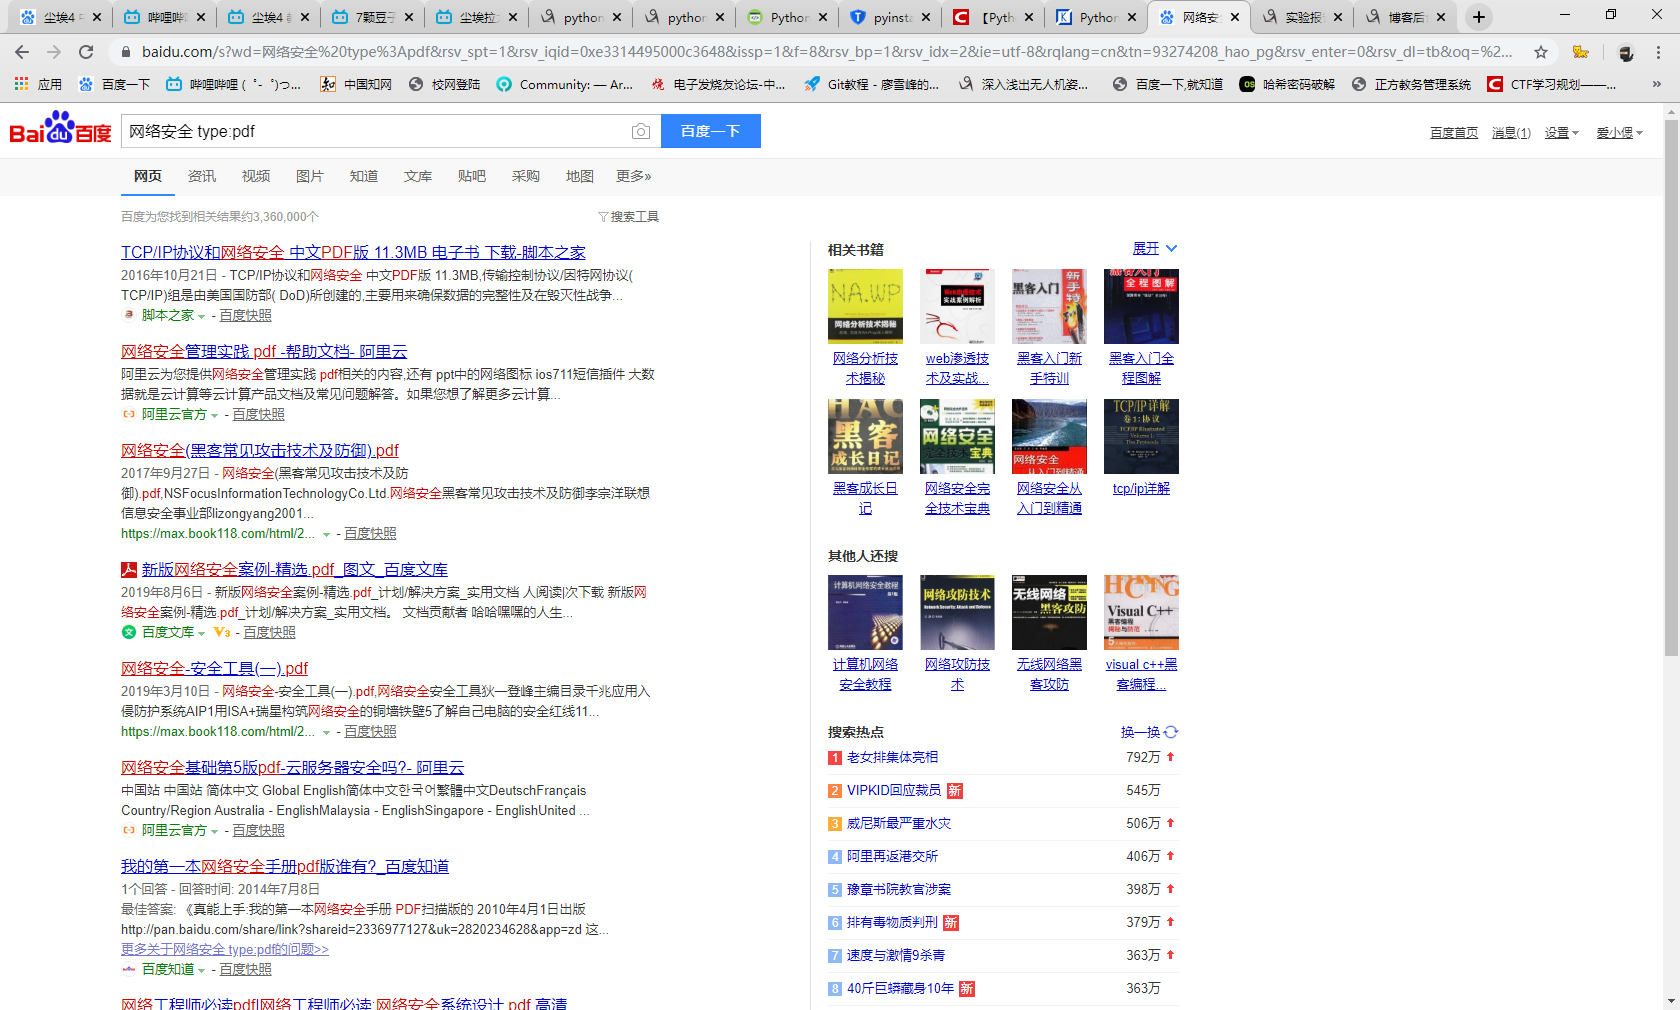Expand the 百度文库 source dropdown arrow
The height and width of the screenshot is (1010, 1680).
(202, 633)
